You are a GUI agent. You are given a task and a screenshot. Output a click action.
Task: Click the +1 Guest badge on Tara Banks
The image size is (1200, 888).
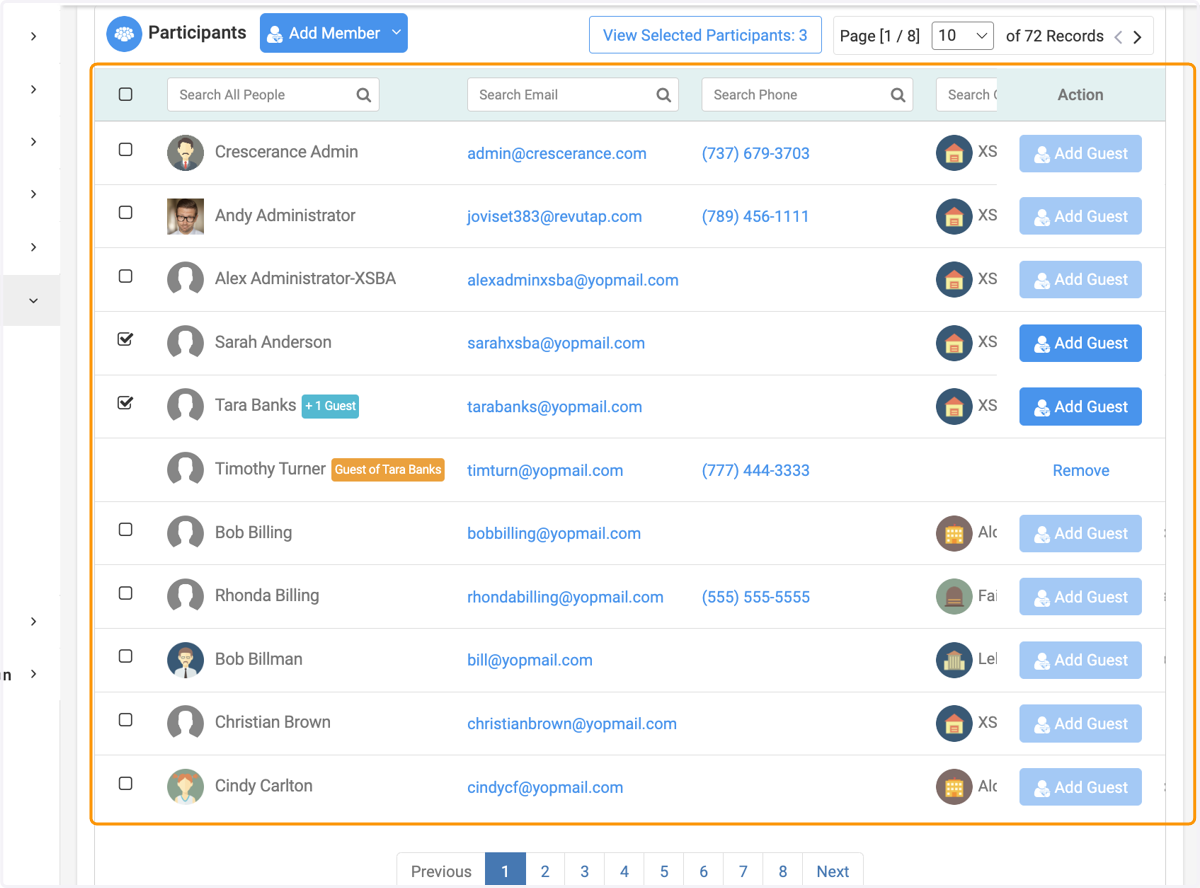[x=330, y=406]
